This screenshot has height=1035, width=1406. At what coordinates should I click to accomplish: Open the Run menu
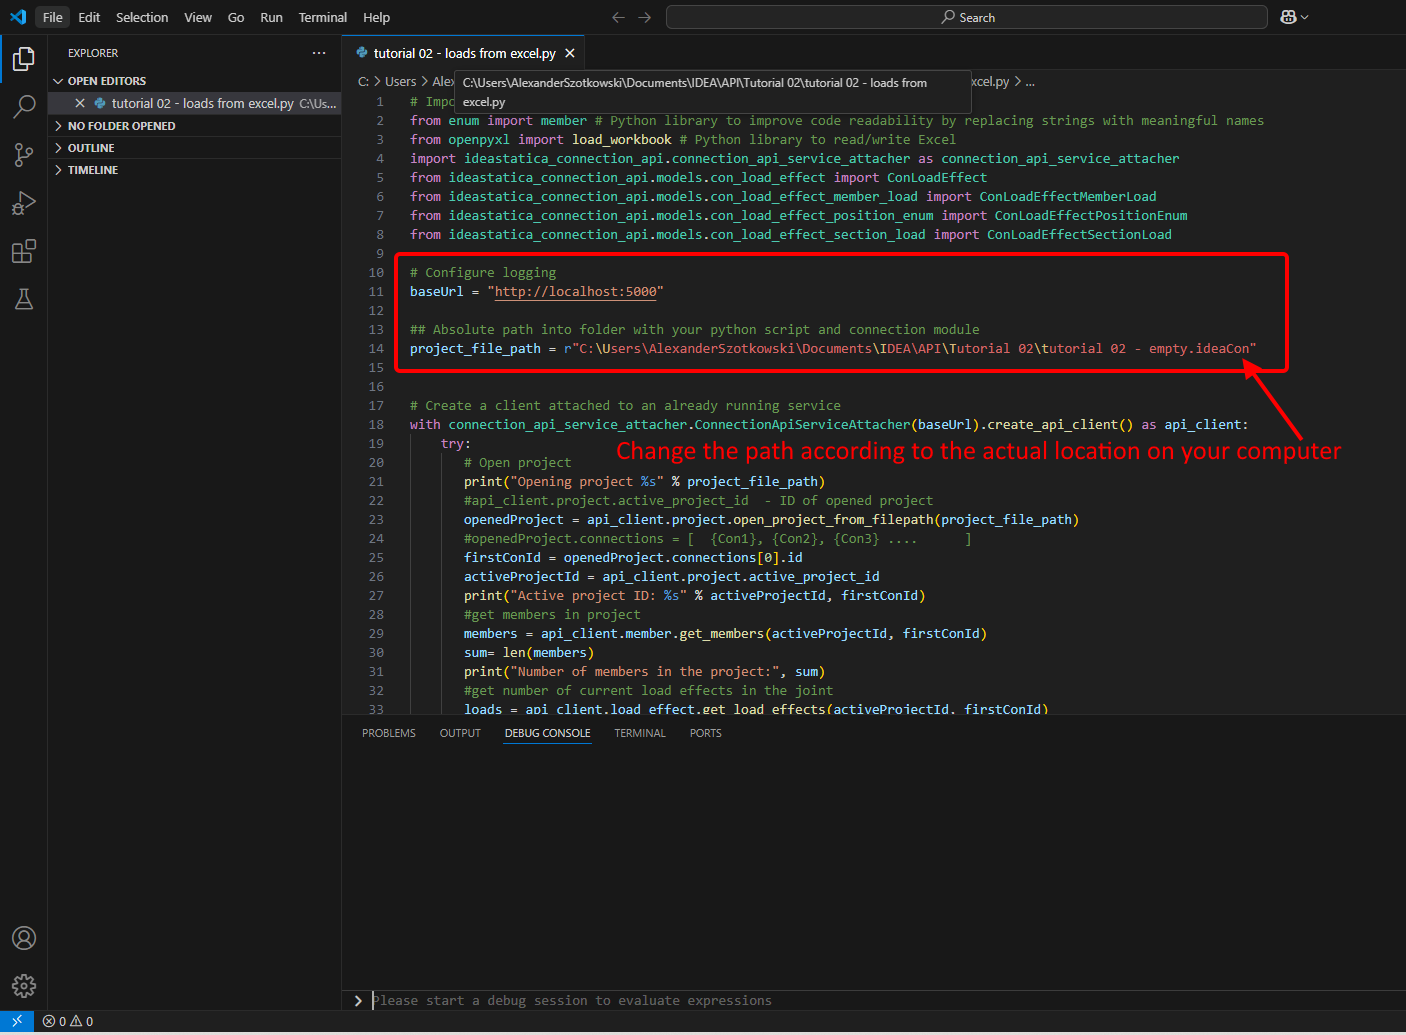[x=271, y=17]
